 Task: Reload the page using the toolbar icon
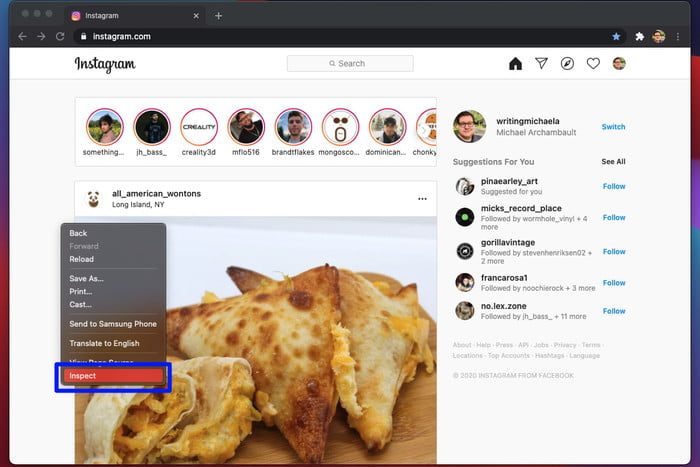60,37
